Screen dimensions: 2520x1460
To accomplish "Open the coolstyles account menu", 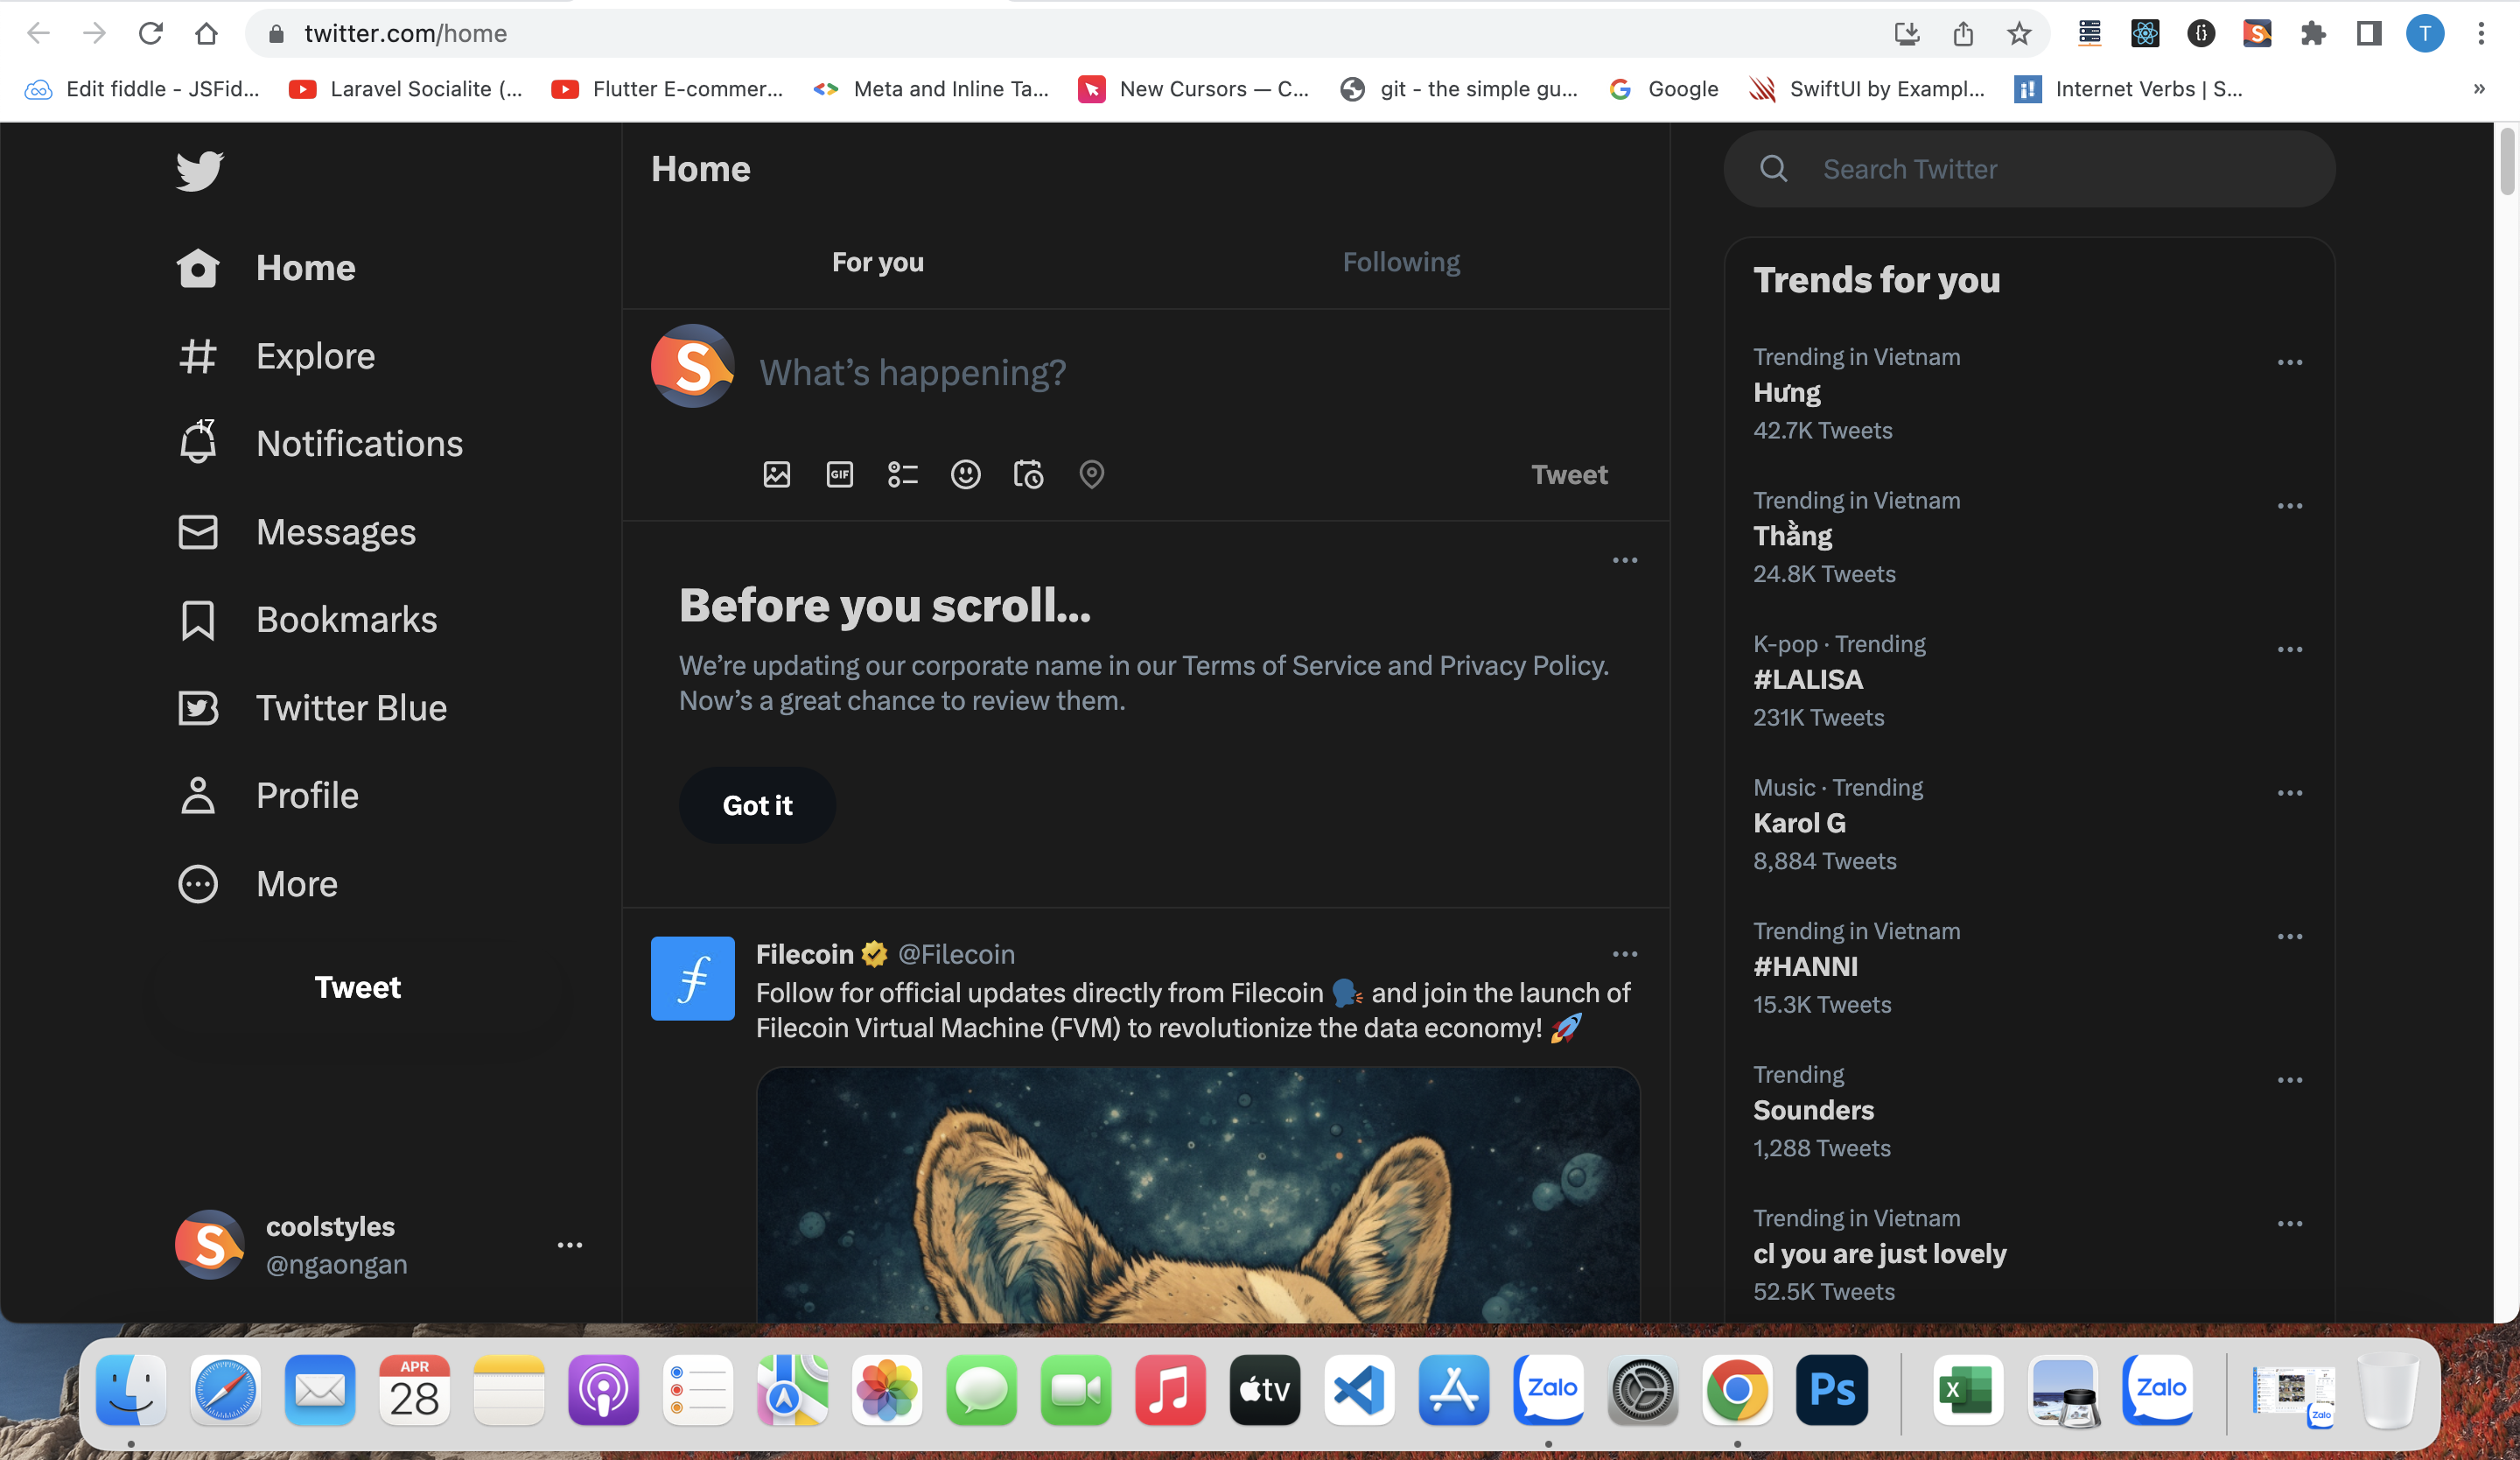I will [x=569, y=1245].
